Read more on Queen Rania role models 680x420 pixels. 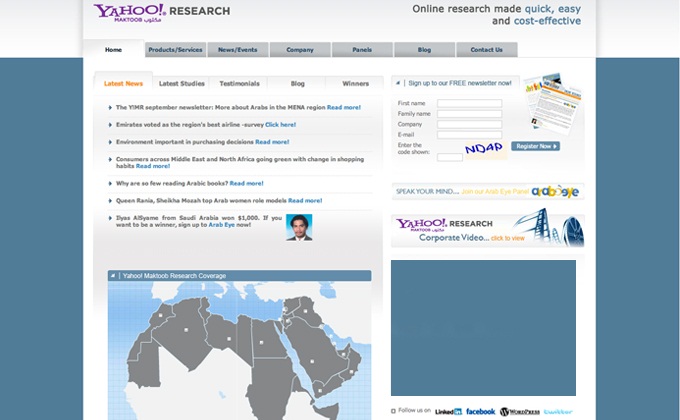(305, 200)
